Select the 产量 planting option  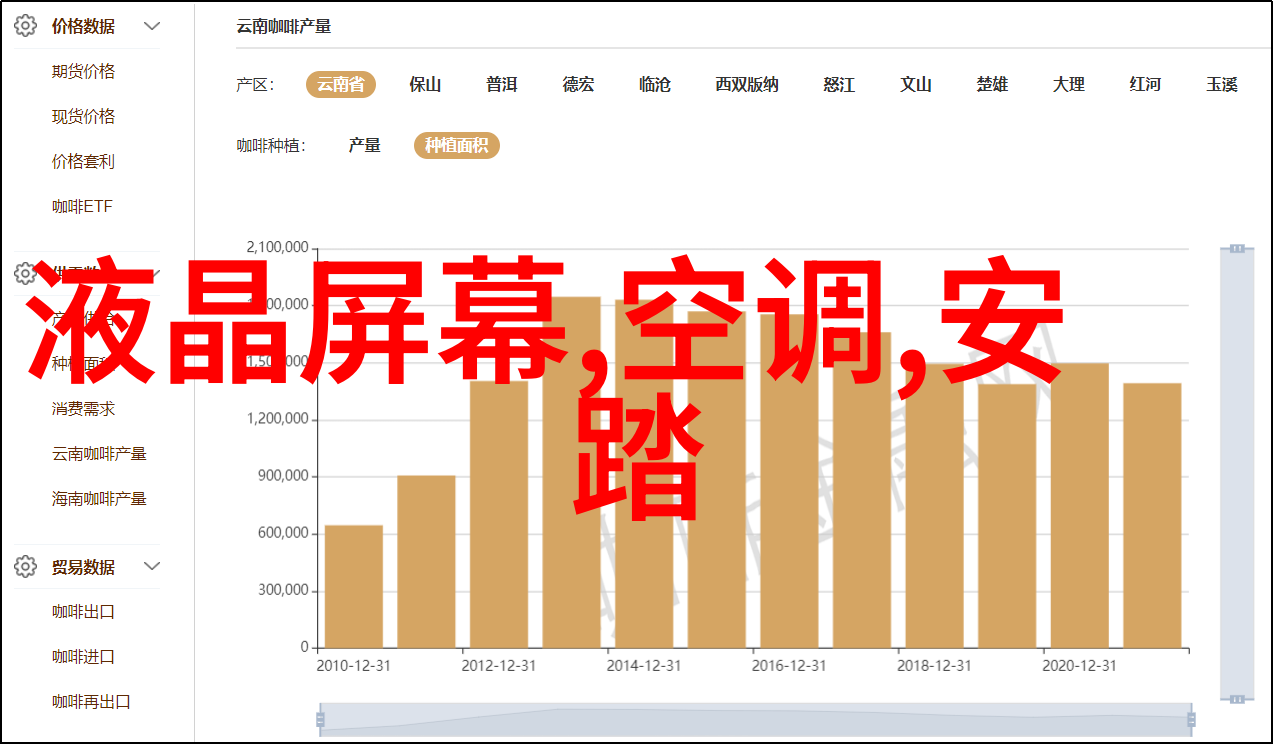(364, 146)
